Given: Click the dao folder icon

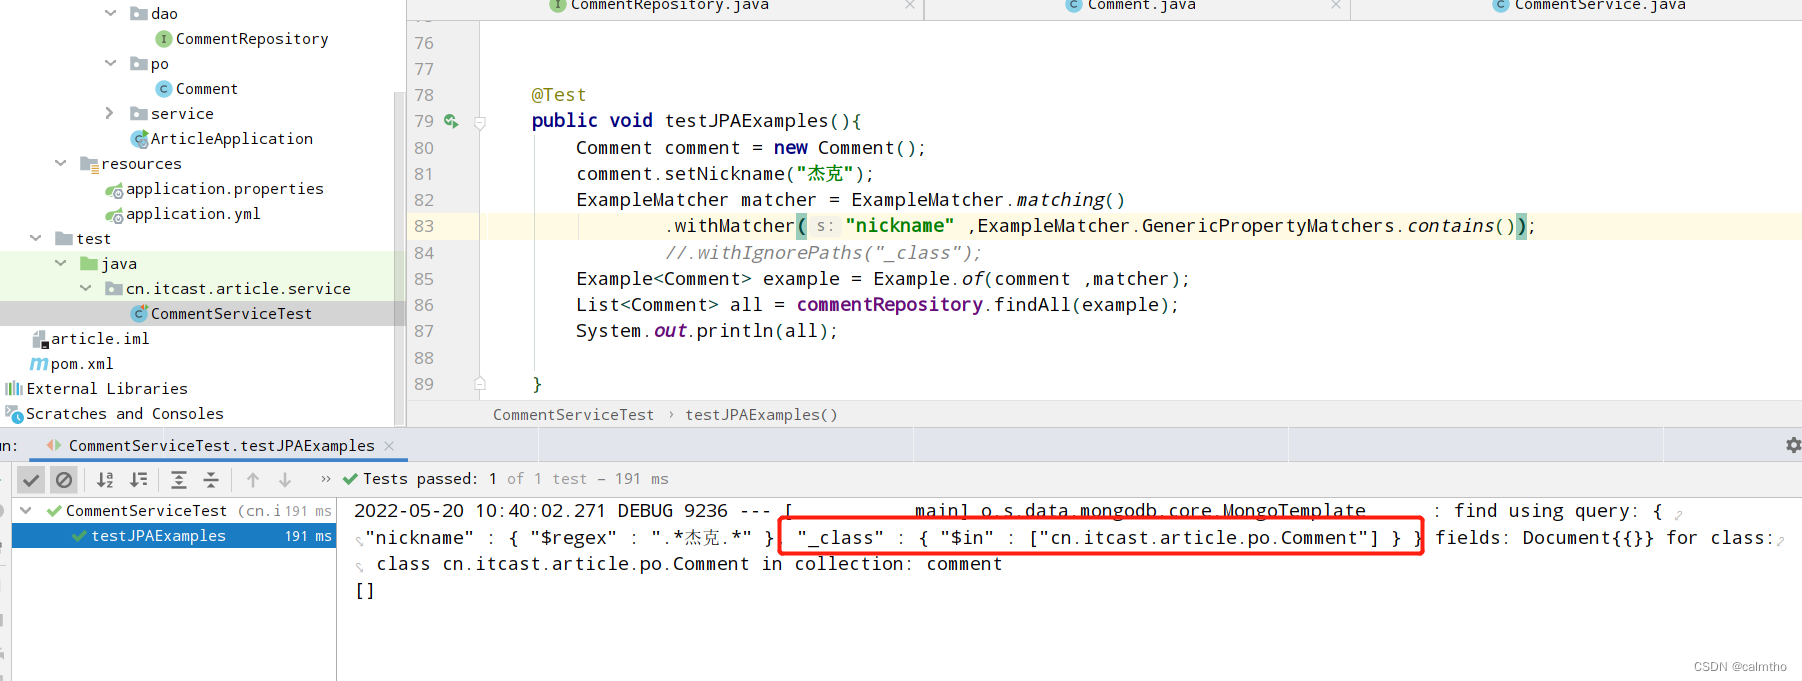Looking at the screenshot, I should tap(139, 13).
